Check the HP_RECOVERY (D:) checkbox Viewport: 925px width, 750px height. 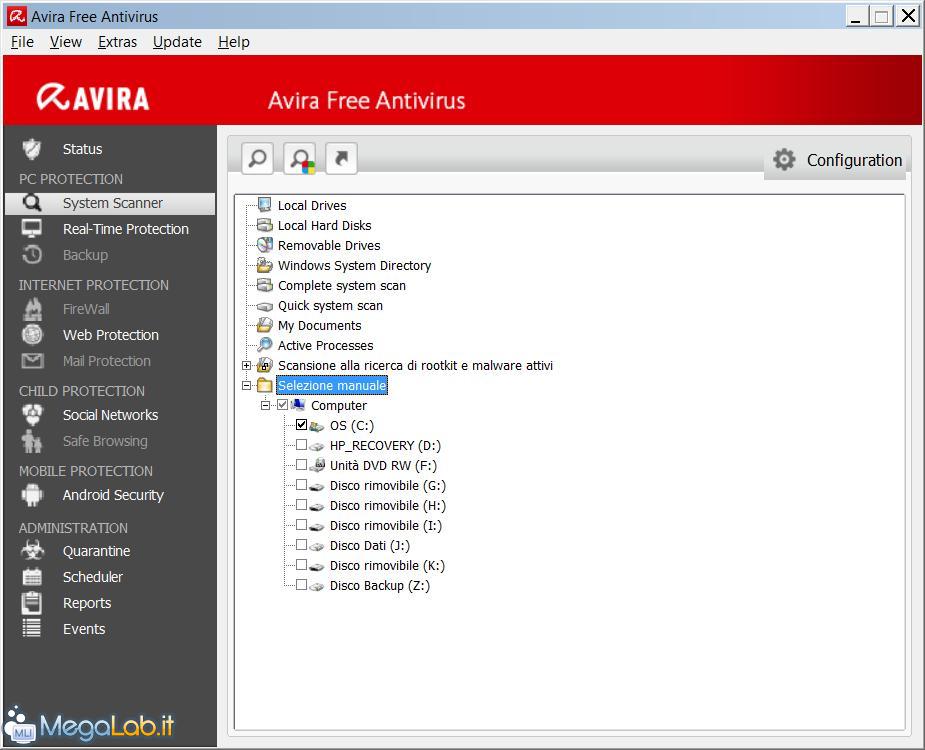point(301,445)
